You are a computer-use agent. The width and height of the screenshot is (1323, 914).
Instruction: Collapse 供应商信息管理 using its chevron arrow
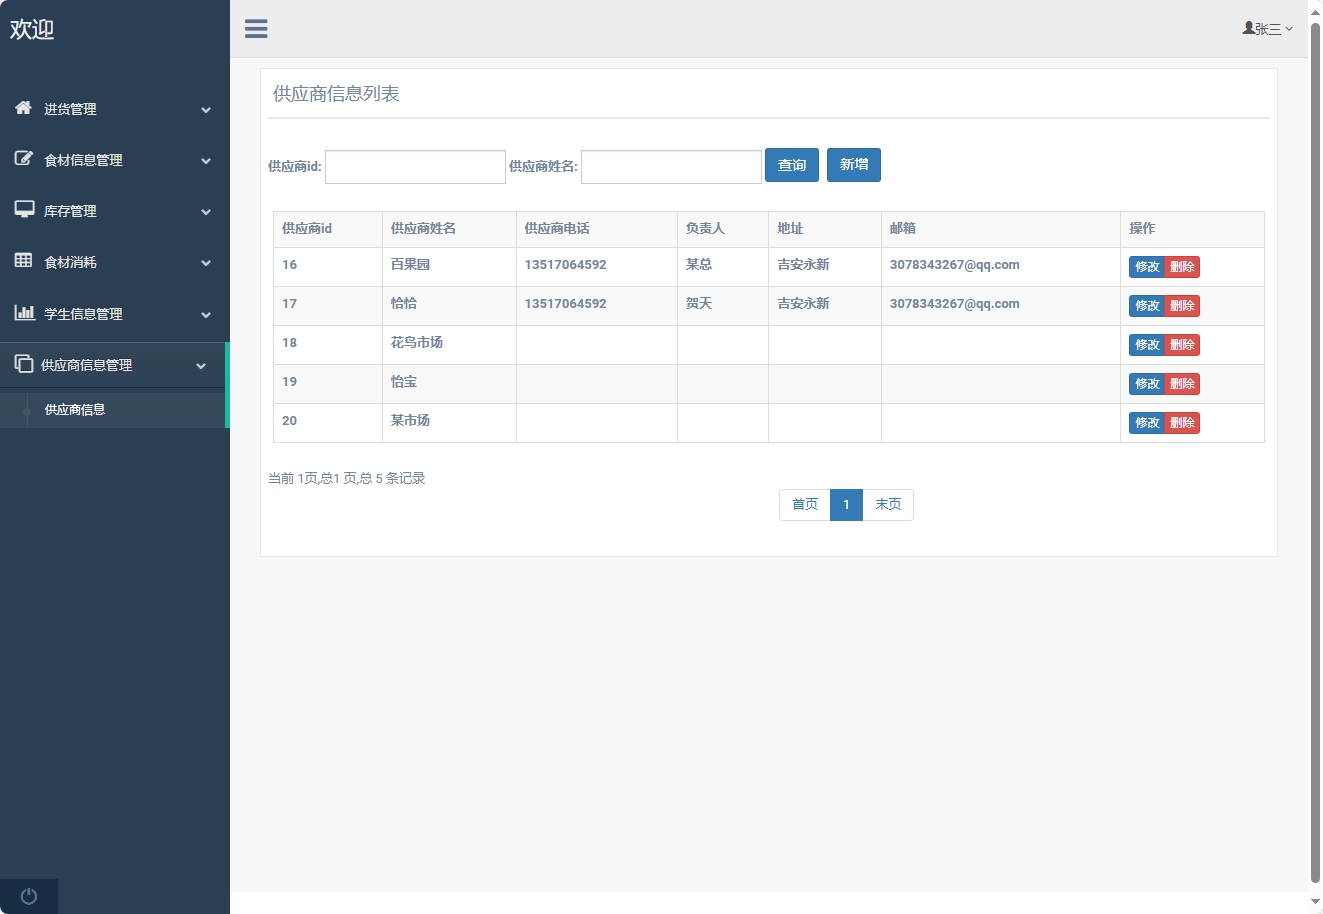(x=201, y=366)
